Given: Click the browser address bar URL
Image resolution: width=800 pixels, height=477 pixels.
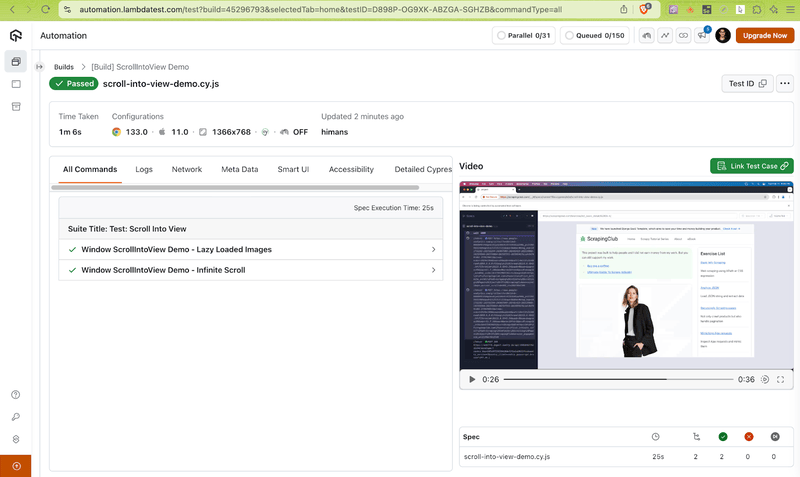Looking at the screenshot, I should pos(320,9).
